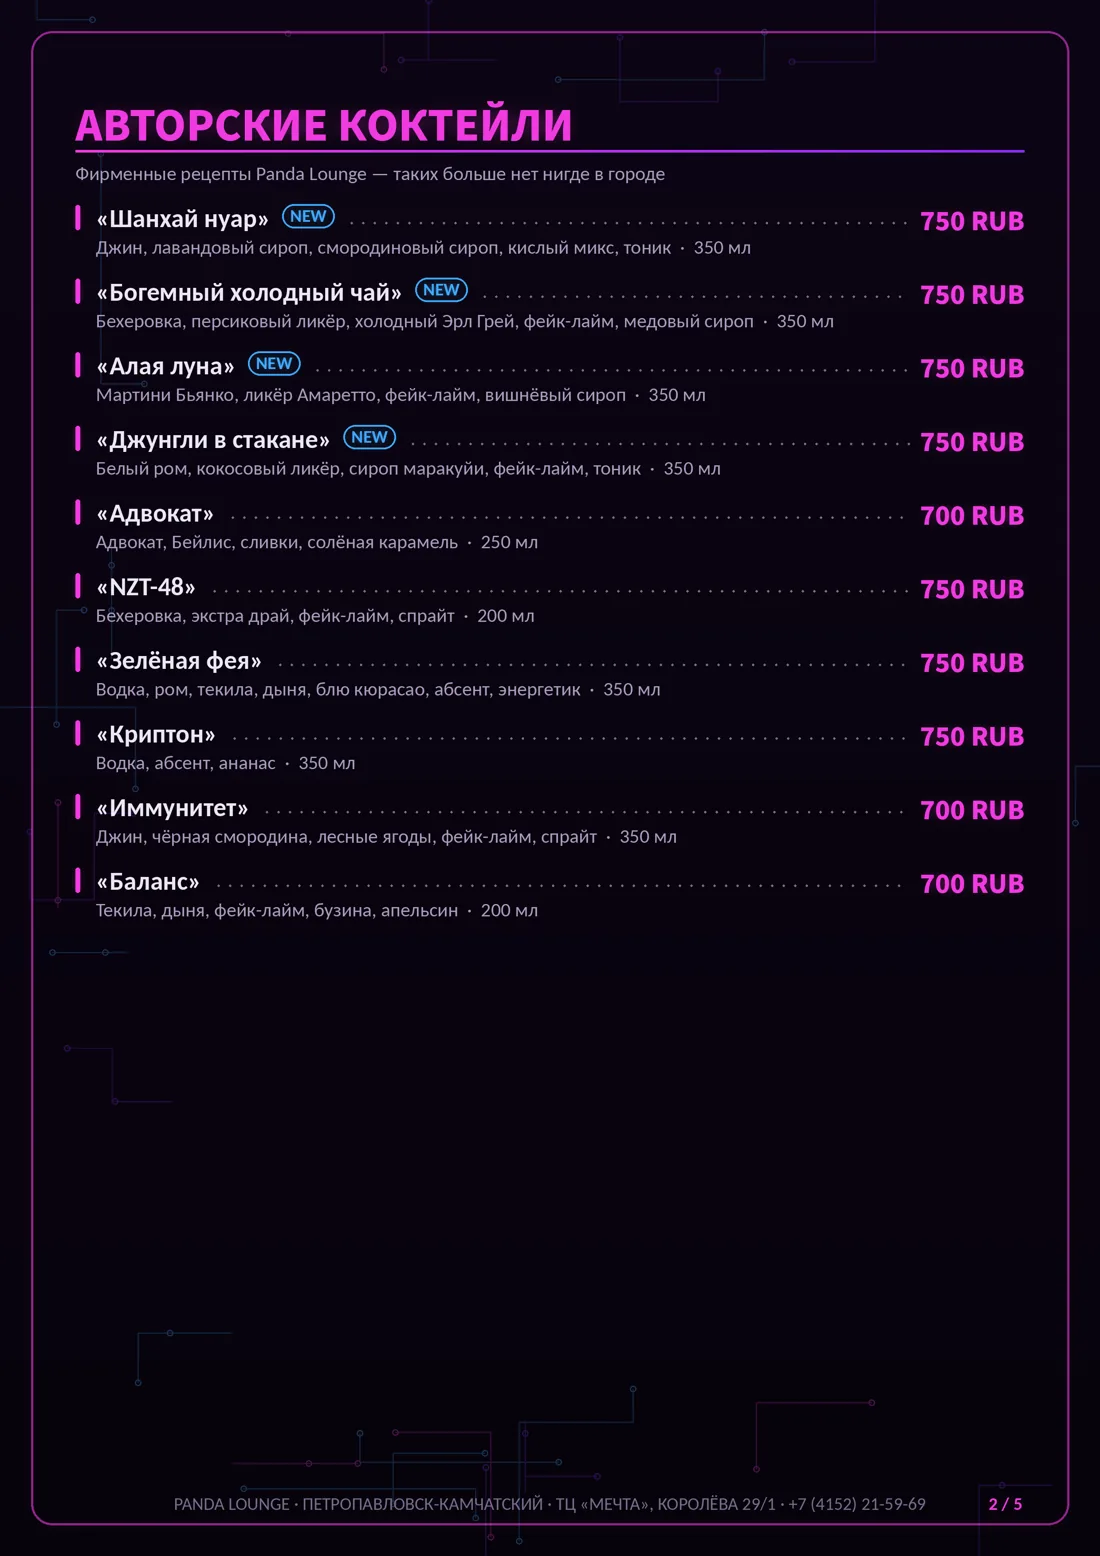This screenshot has height=1556, width=1100.
Task: Click the «Зелёная фея» cocktail name
Action: (179, 661)
